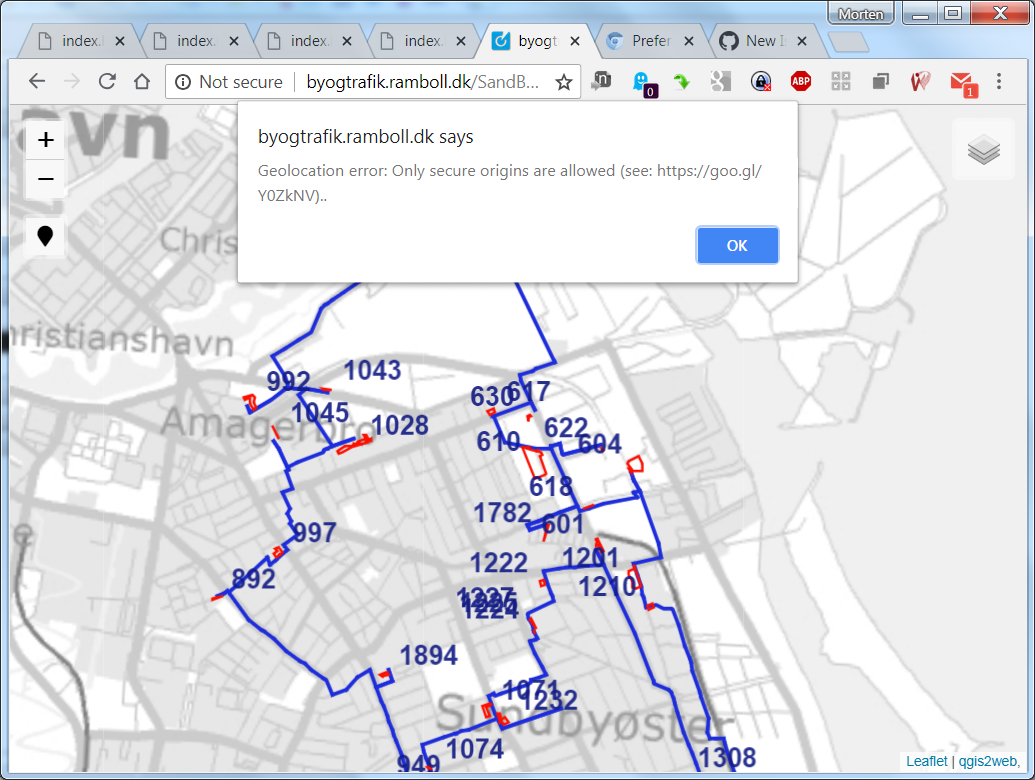Zoom in using the map plus button
The image size is (1035, 780).
[44, 139]
